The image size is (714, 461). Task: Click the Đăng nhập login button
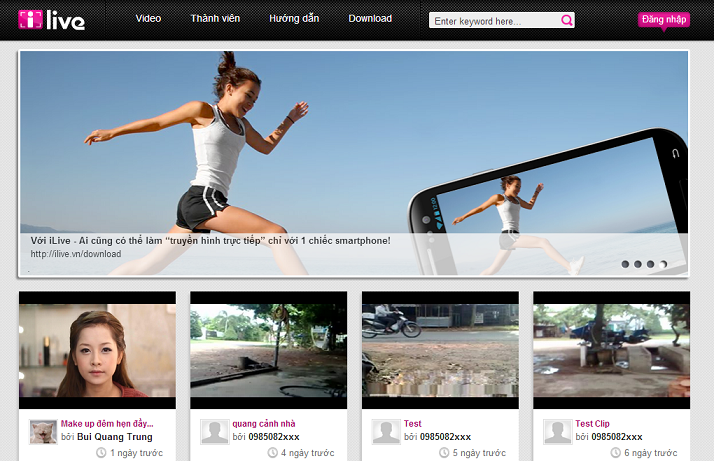[x=664, y=20]
